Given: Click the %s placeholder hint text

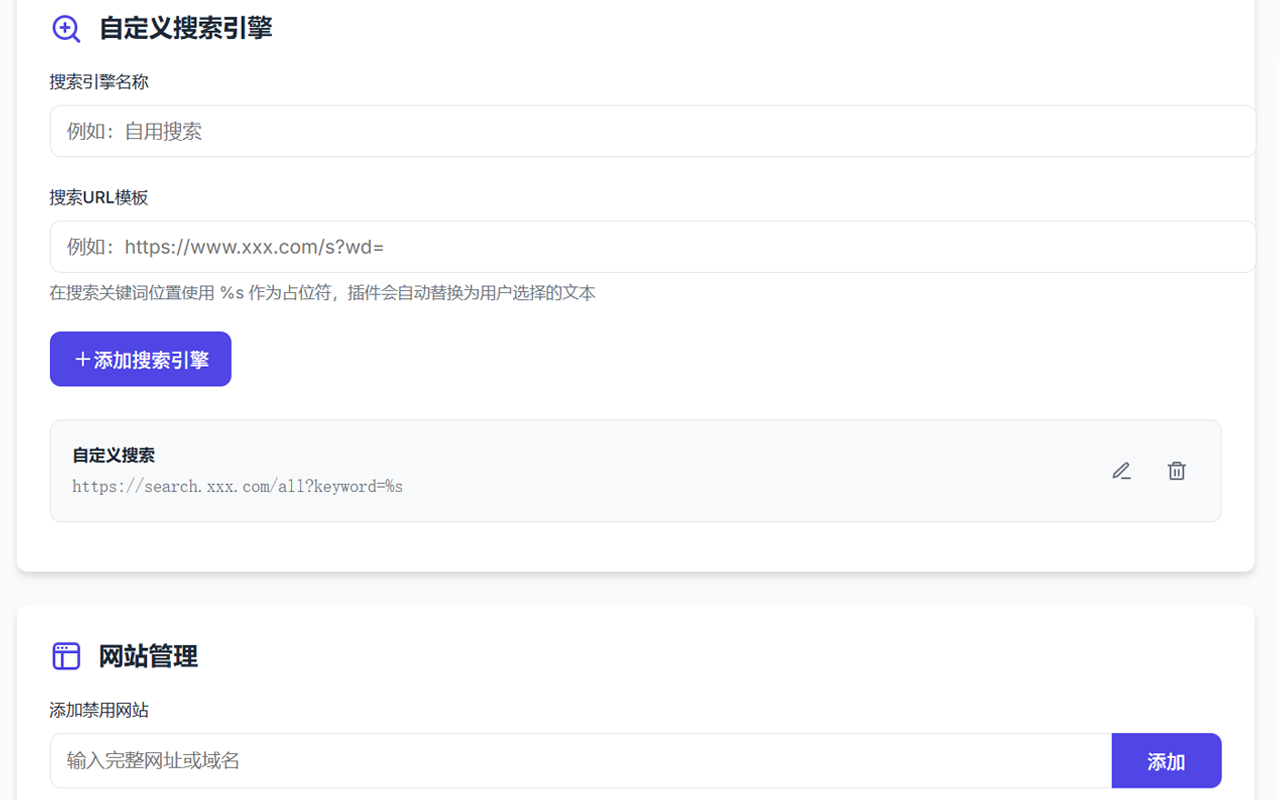Looking at the screenshot, I should (323, 293).
